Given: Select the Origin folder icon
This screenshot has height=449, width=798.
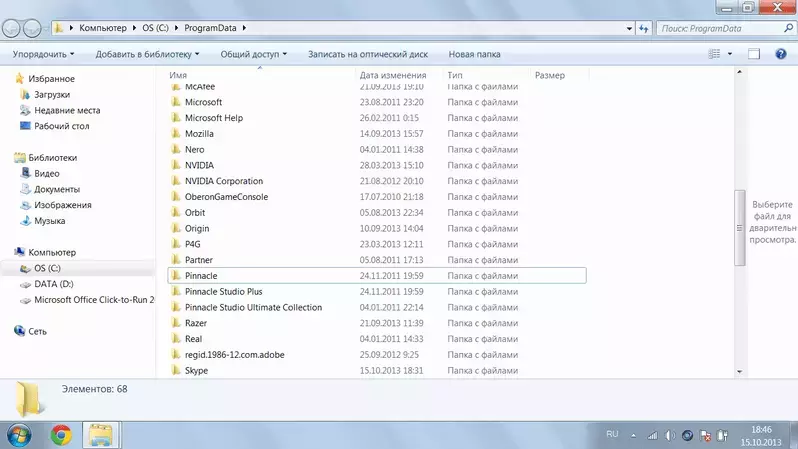Looking at the screenshot, I should pos(176,228).
